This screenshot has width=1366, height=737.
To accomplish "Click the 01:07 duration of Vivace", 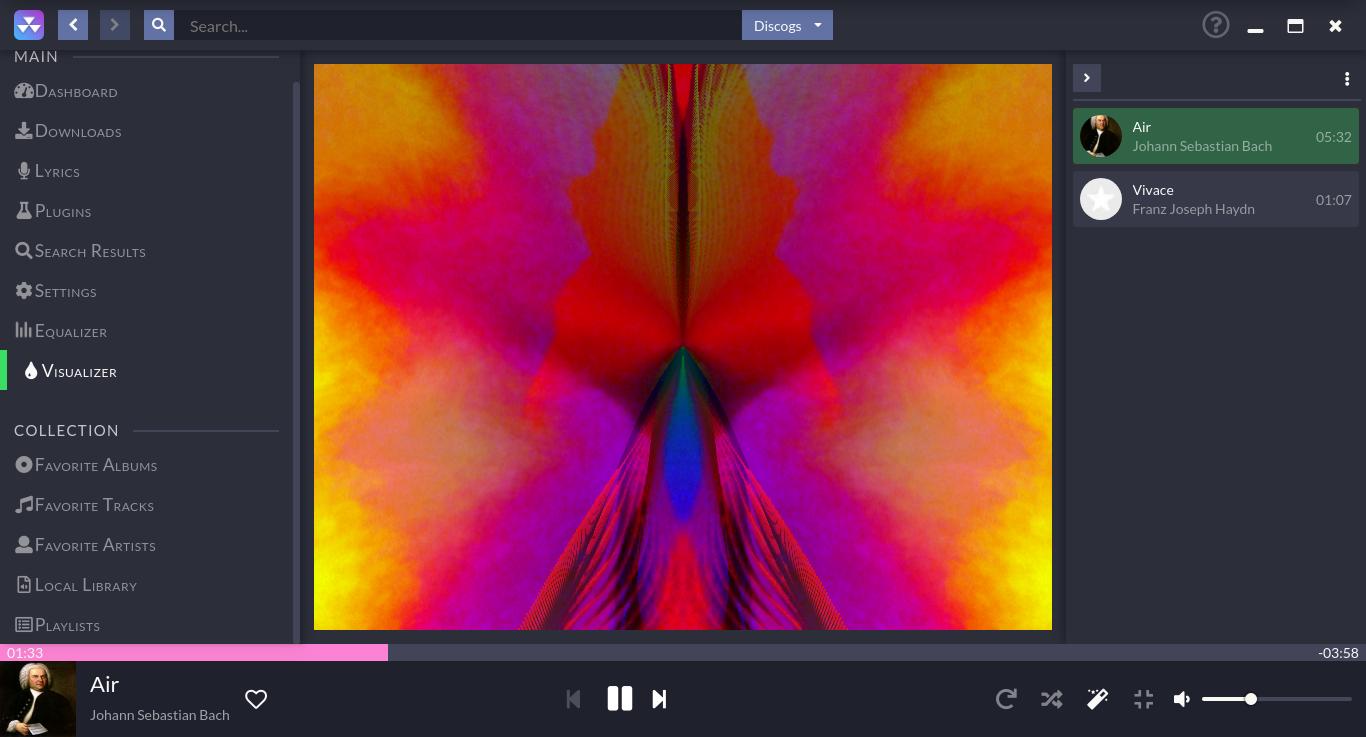I will [x=1333, y=200].
